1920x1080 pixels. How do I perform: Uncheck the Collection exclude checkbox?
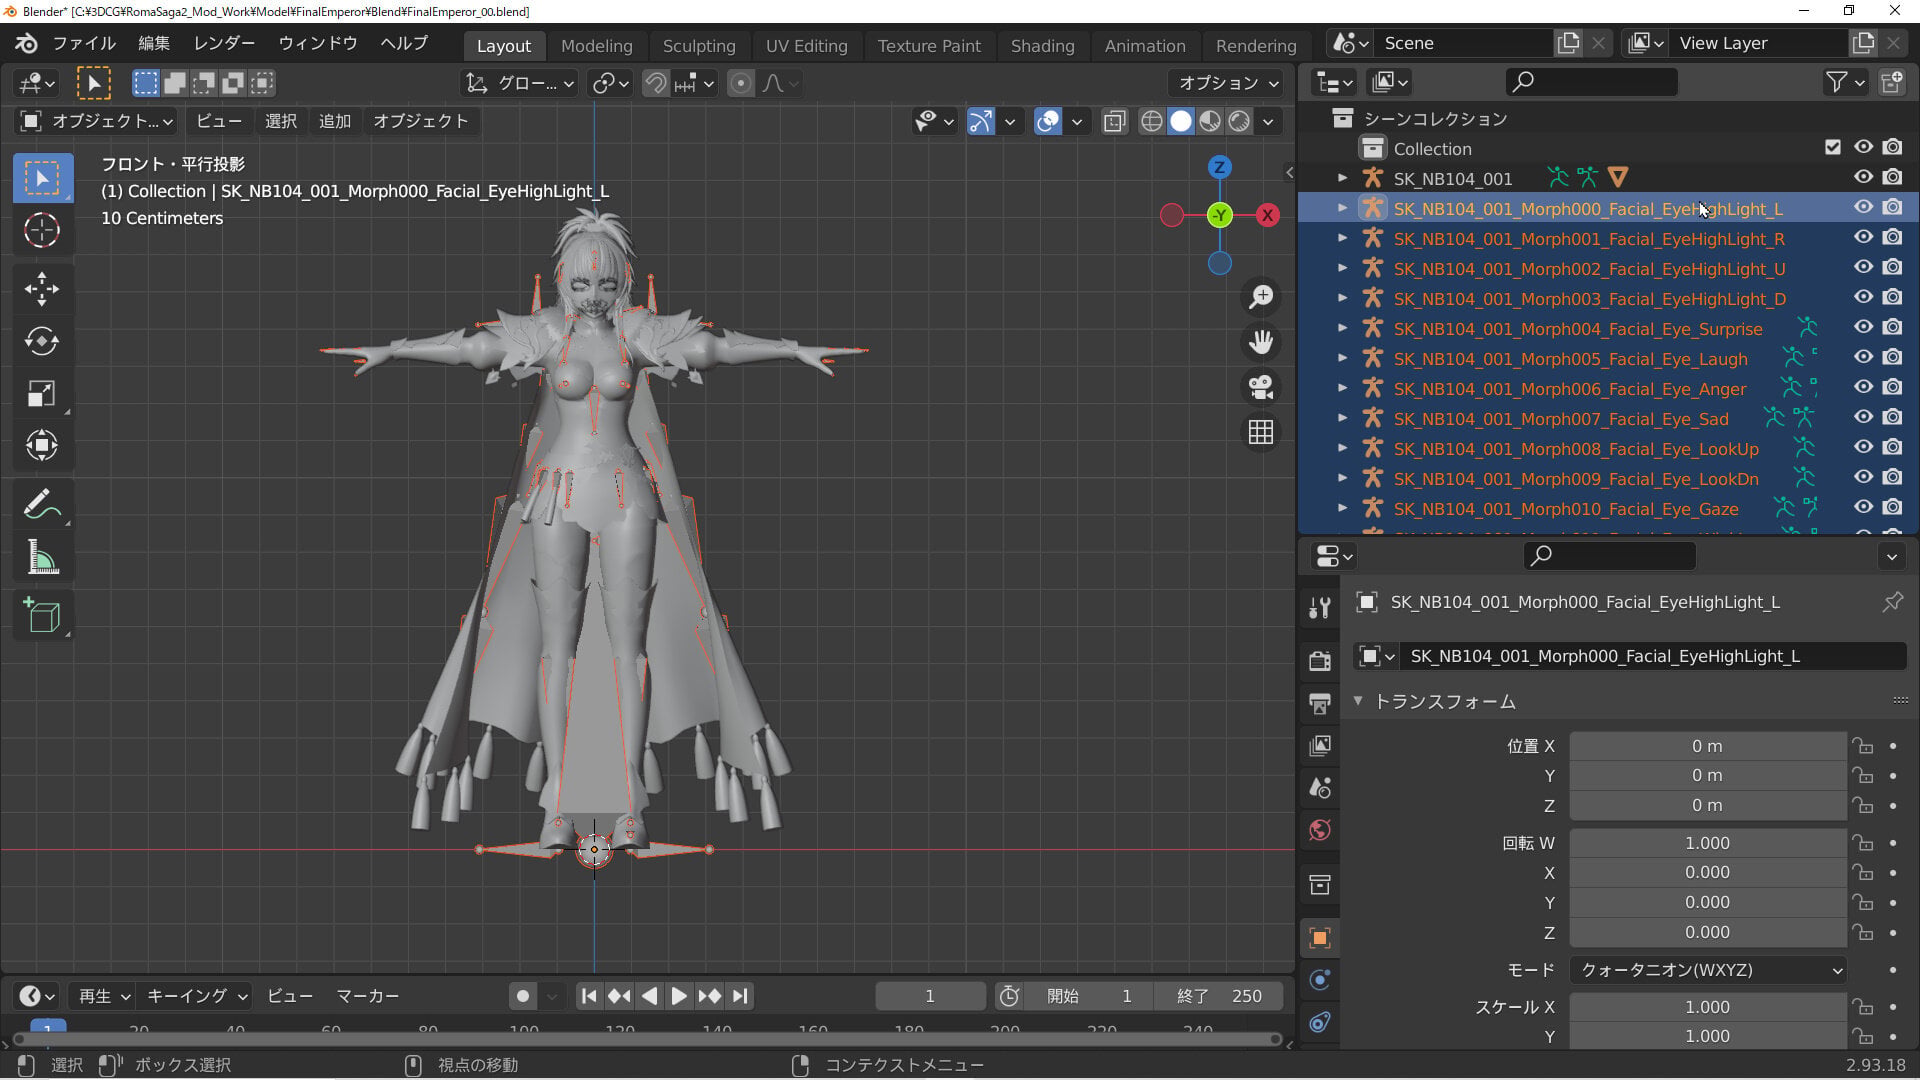pyautogui.click(x=1832, y=147)
